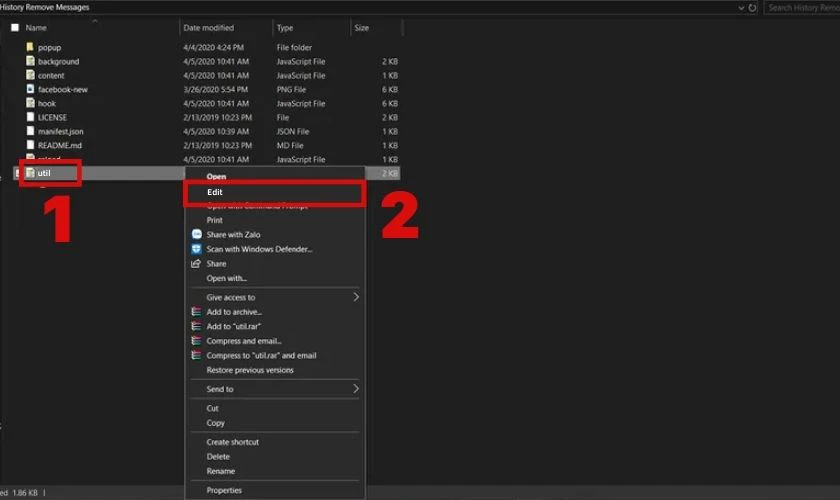Click History Remove Messages in address bar

44,7
